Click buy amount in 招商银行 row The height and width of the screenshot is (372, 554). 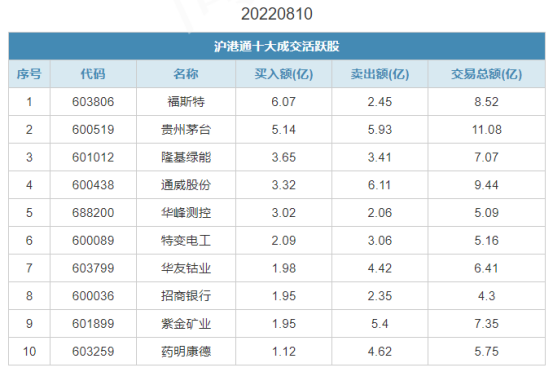[x=283, y=296]
